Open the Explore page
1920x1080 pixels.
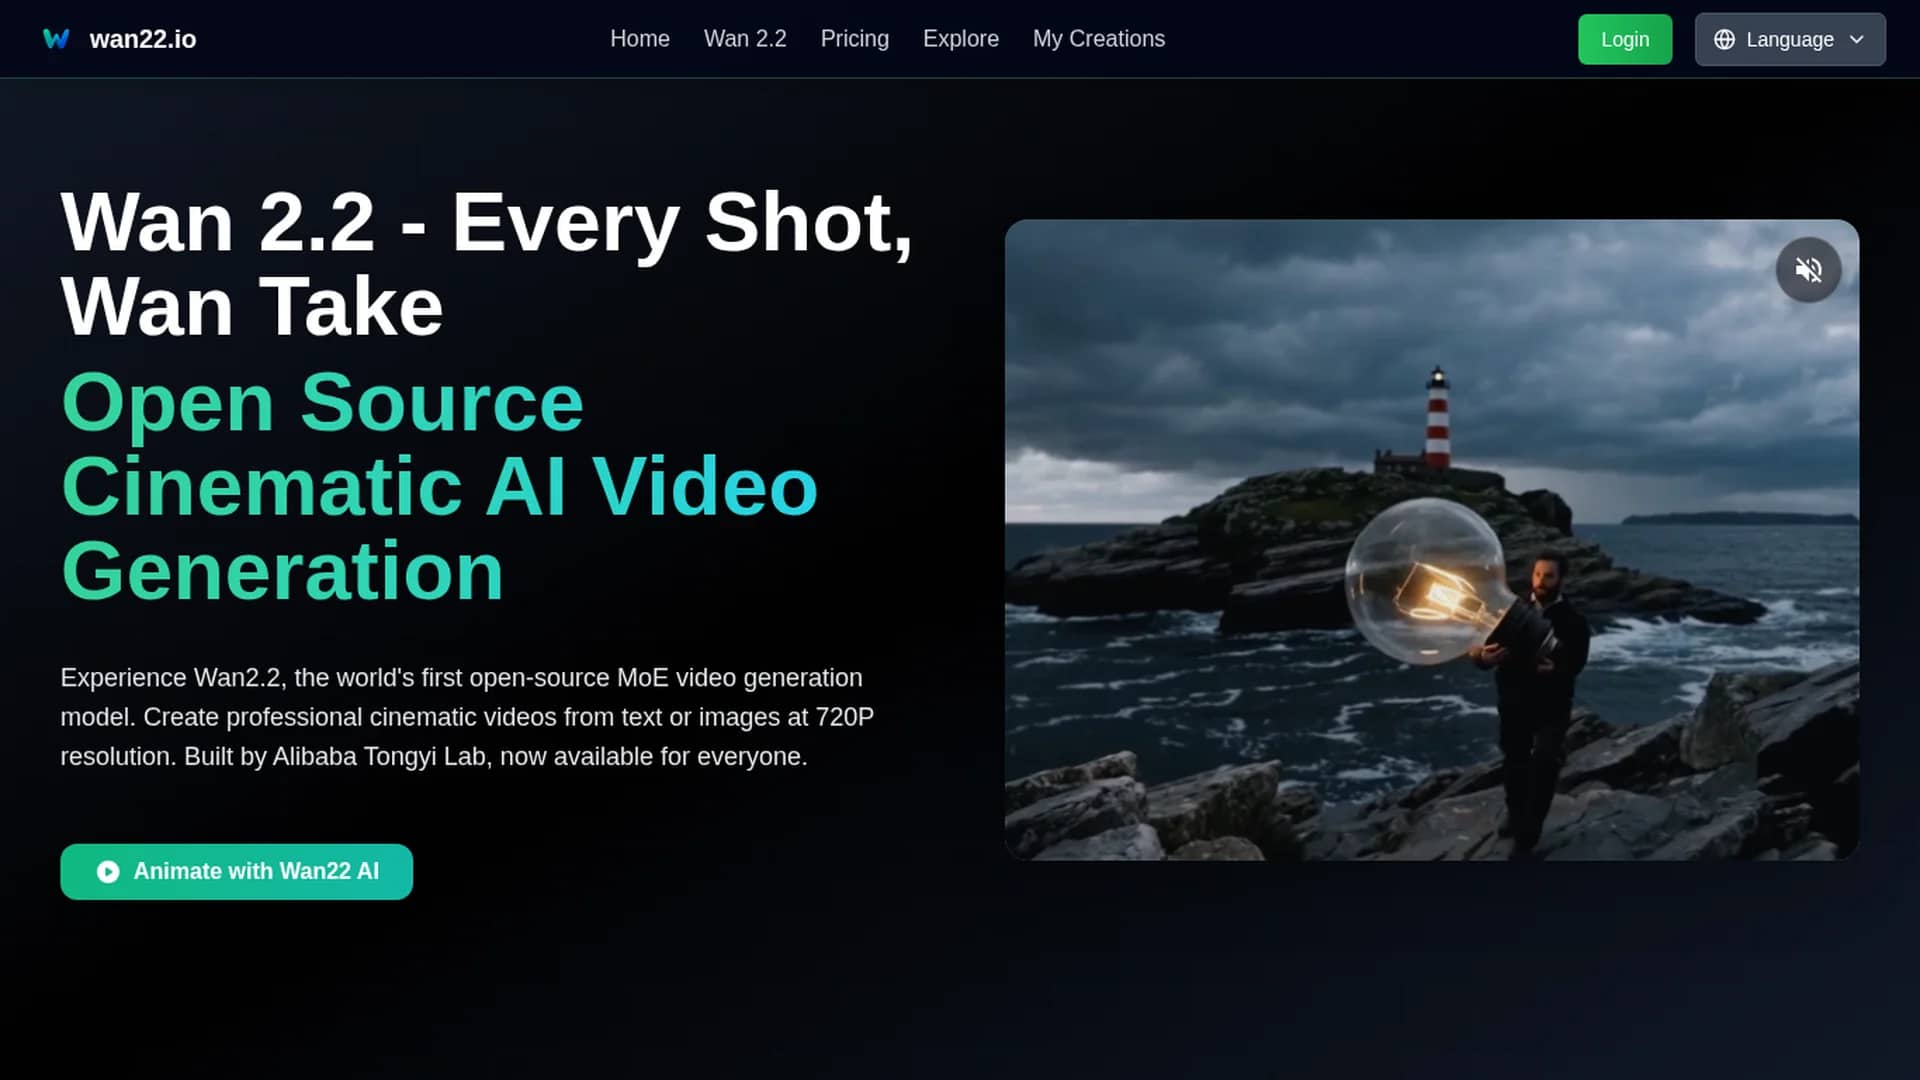click(x=961, y=39)
